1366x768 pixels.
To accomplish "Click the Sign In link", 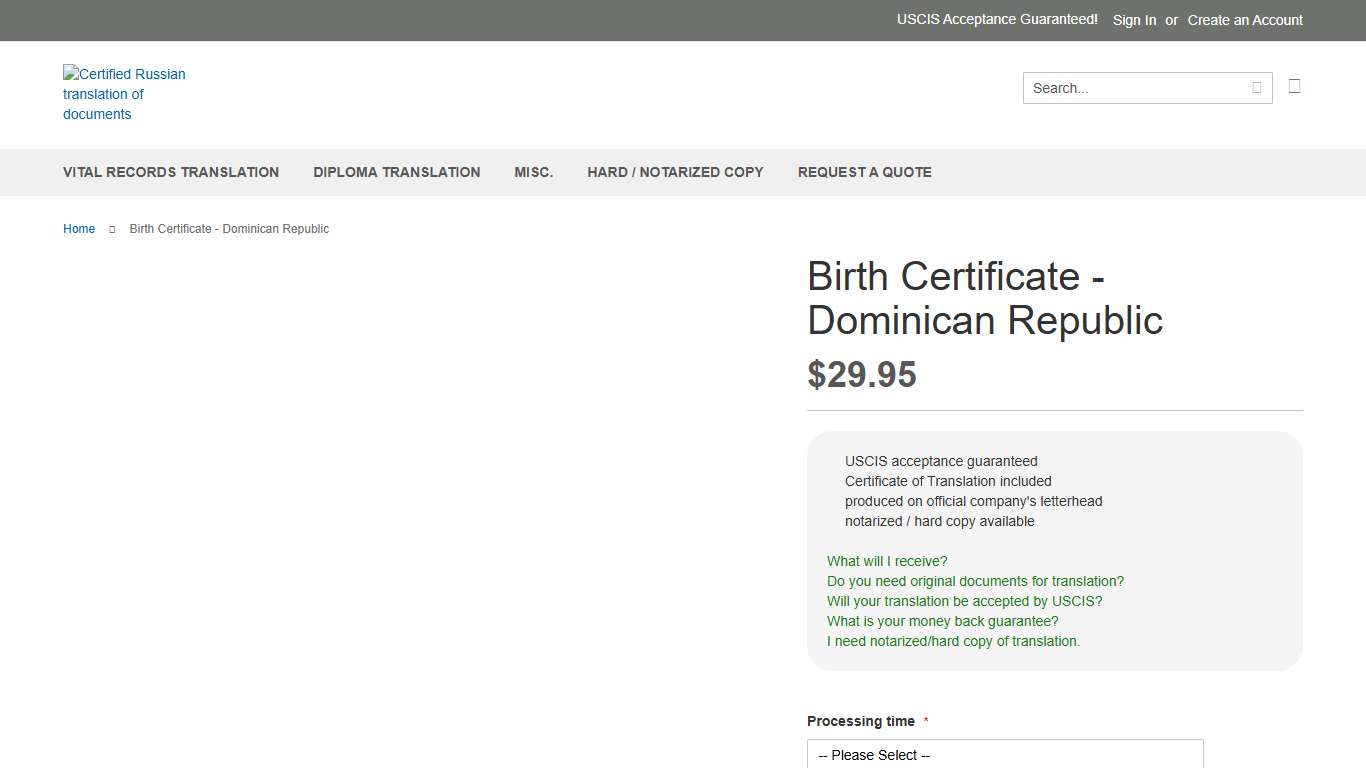I will pyautogui.click(x=1134, y=20).
